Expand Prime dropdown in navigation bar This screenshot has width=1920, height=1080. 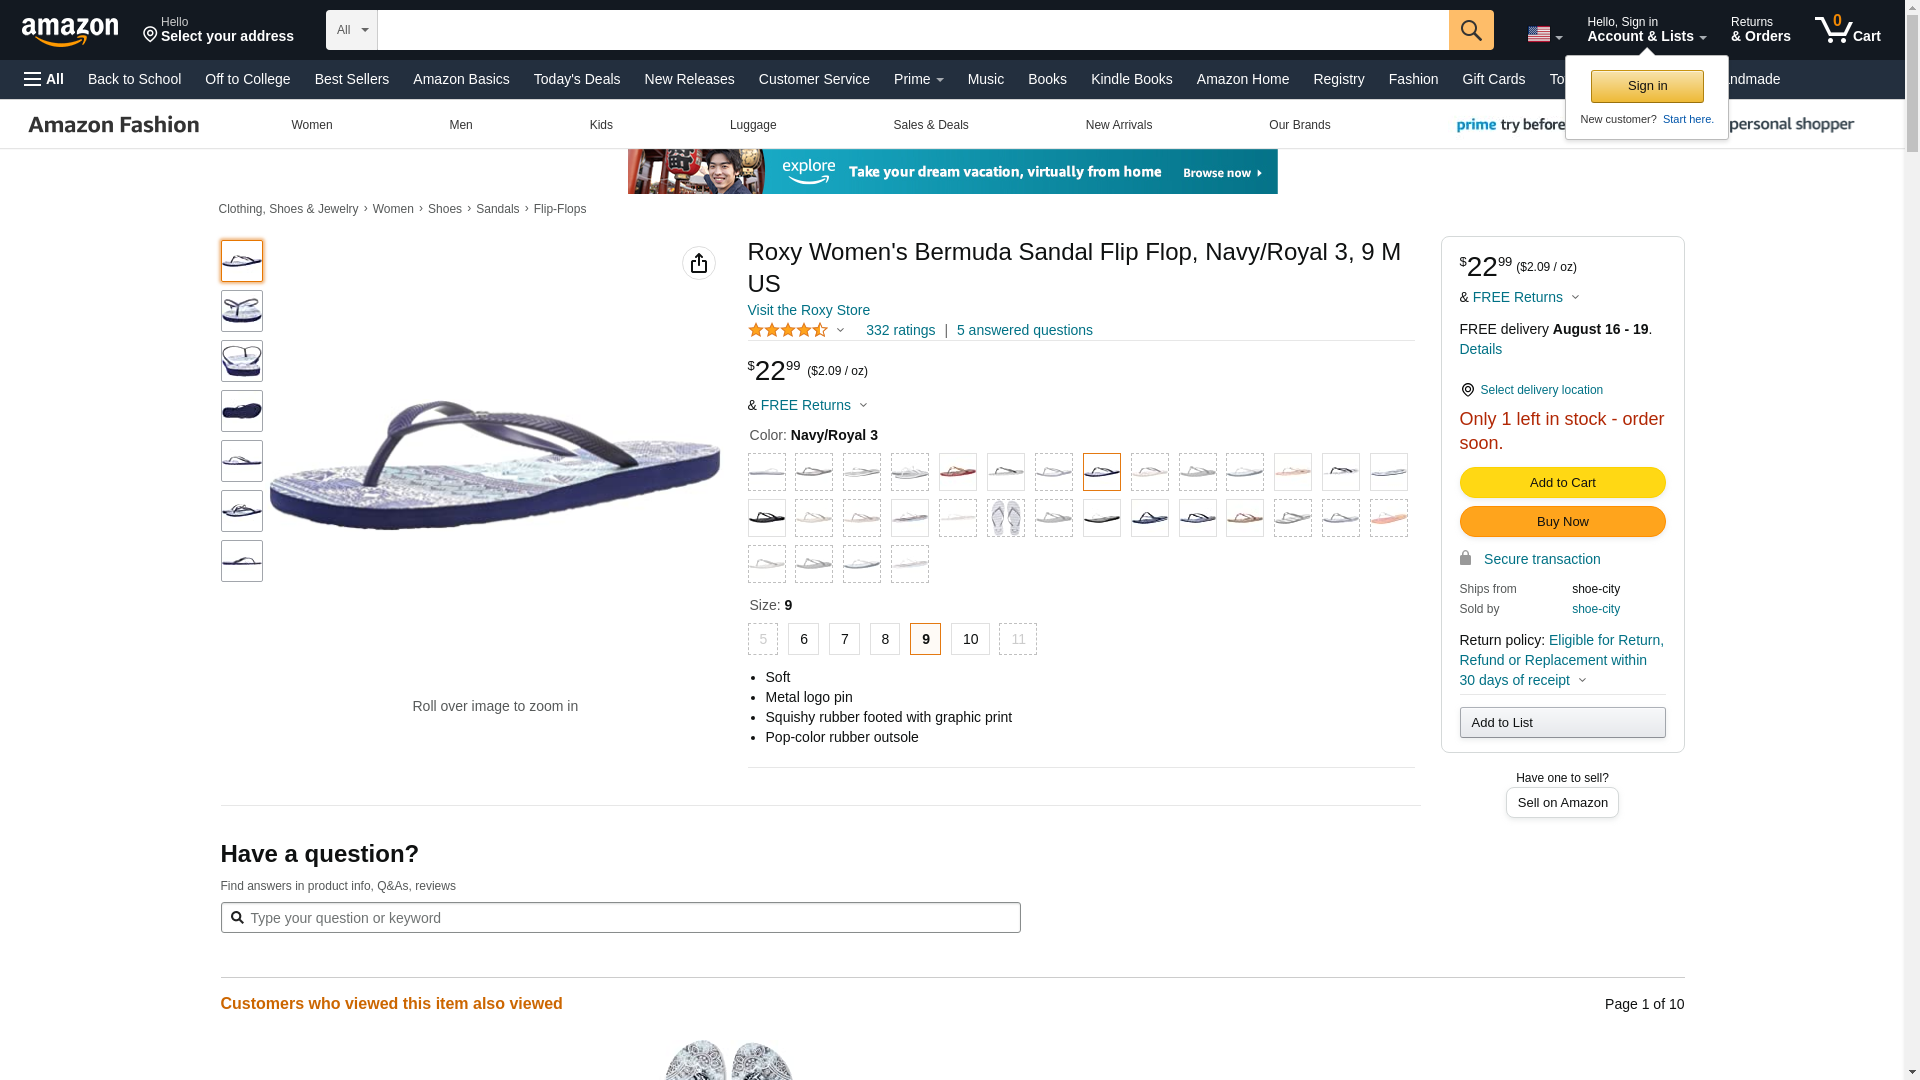[x=918, y=79]
